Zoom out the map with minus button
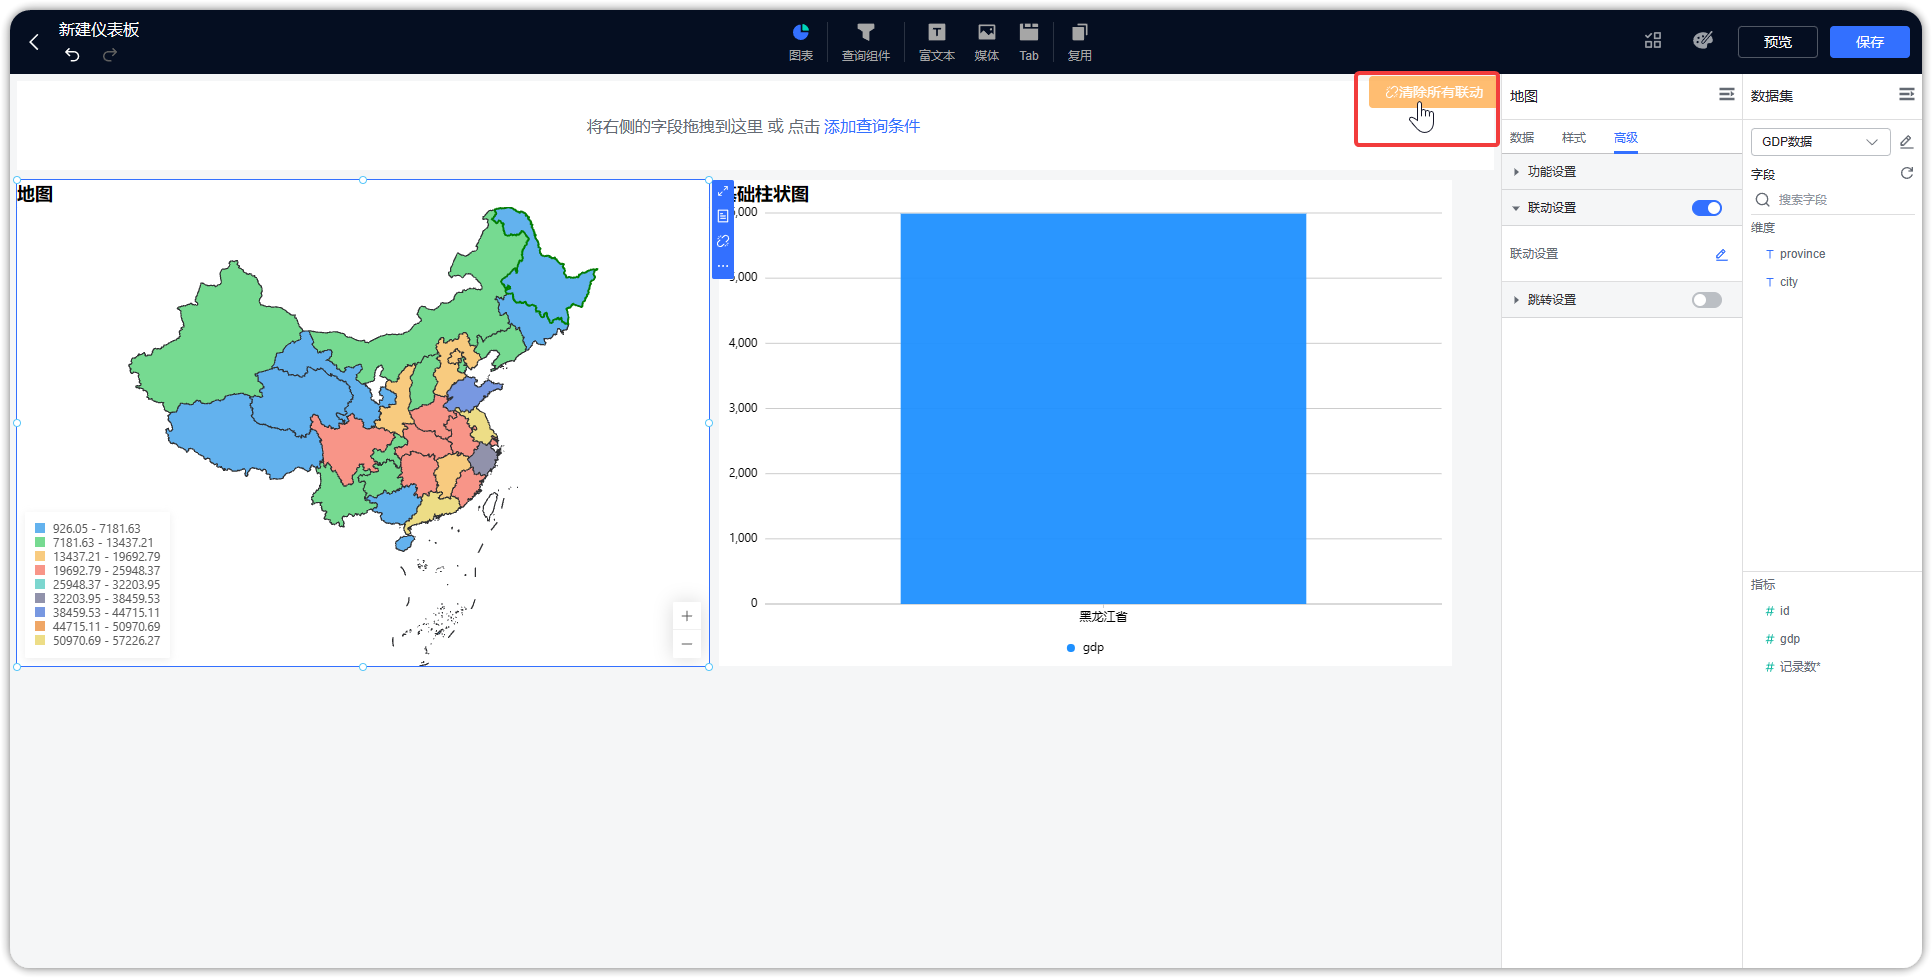The height and width of the screenshot is (978, 1932). tap(687, 644)
